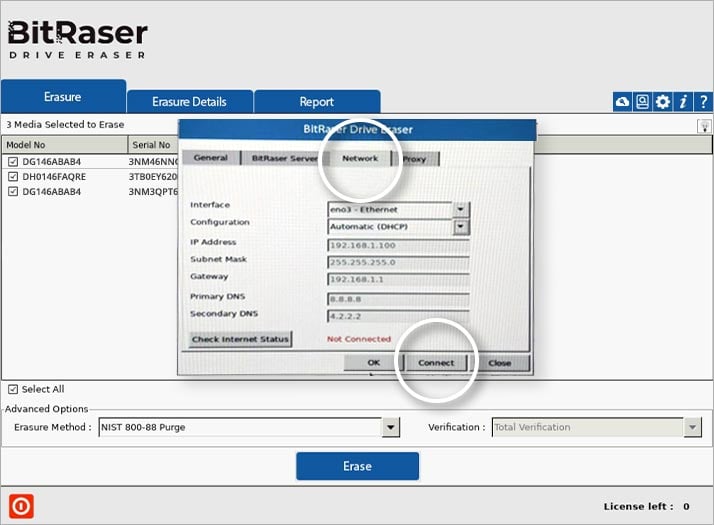This screenshot has width=714, height=525.
Task: Click the License left counter text
Action: point(647,506)
